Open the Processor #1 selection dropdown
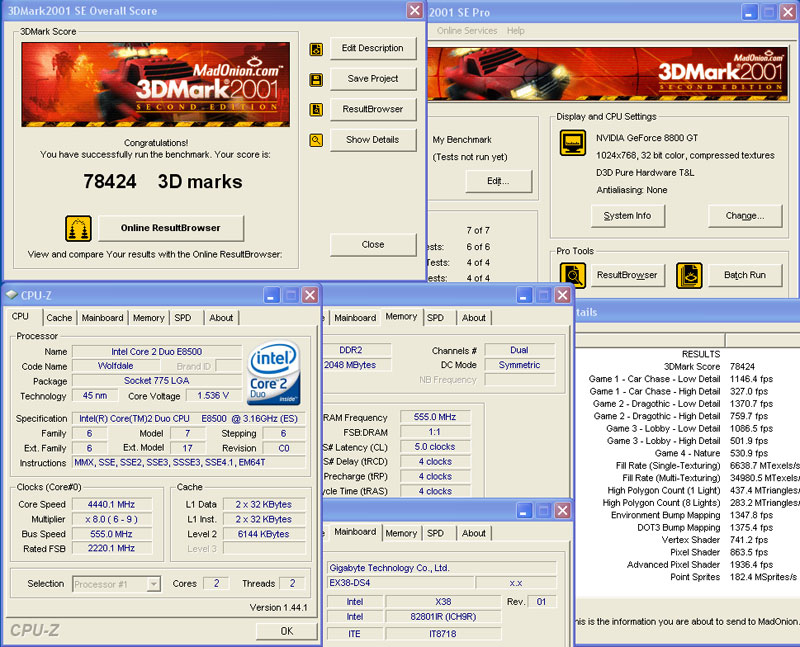This screenshot has height=647, width=800. tap(117, 584)
